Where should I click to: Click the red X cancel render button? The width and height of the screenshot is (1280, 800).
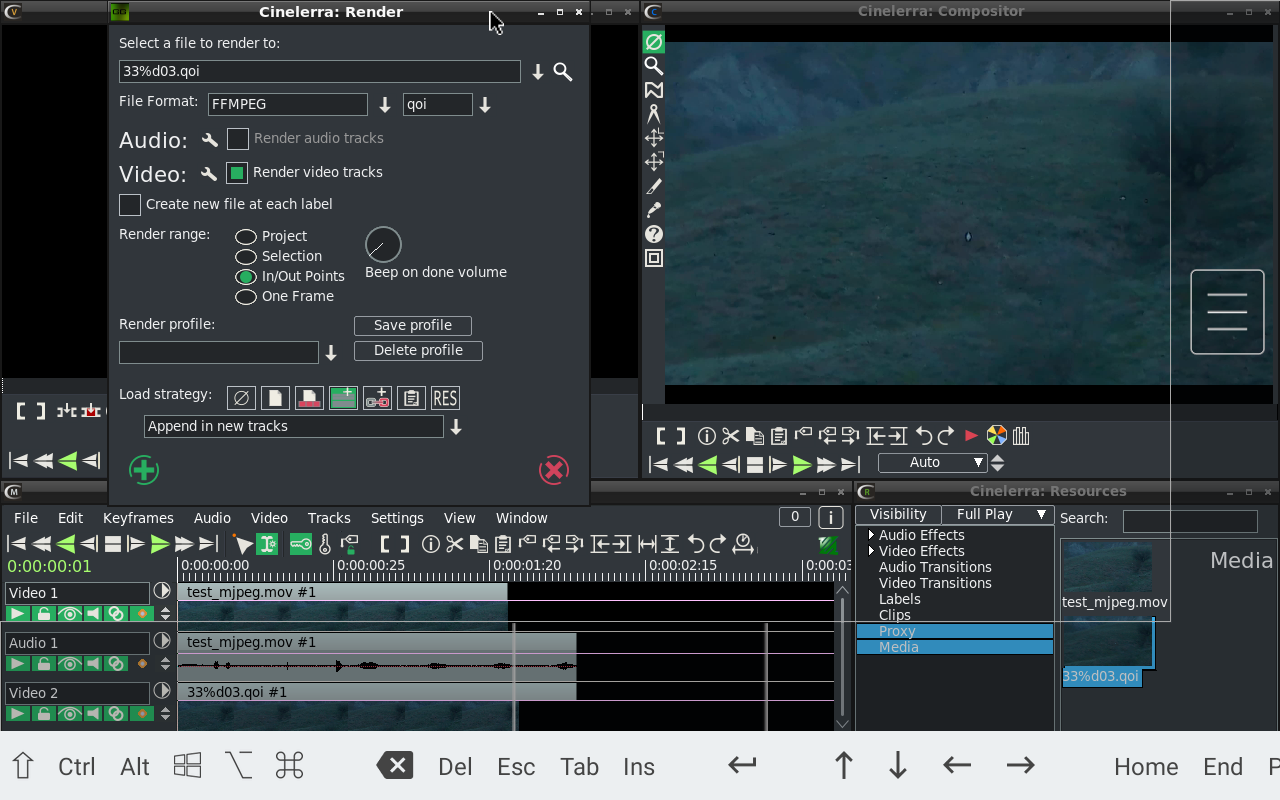click(x=553, y=469)
